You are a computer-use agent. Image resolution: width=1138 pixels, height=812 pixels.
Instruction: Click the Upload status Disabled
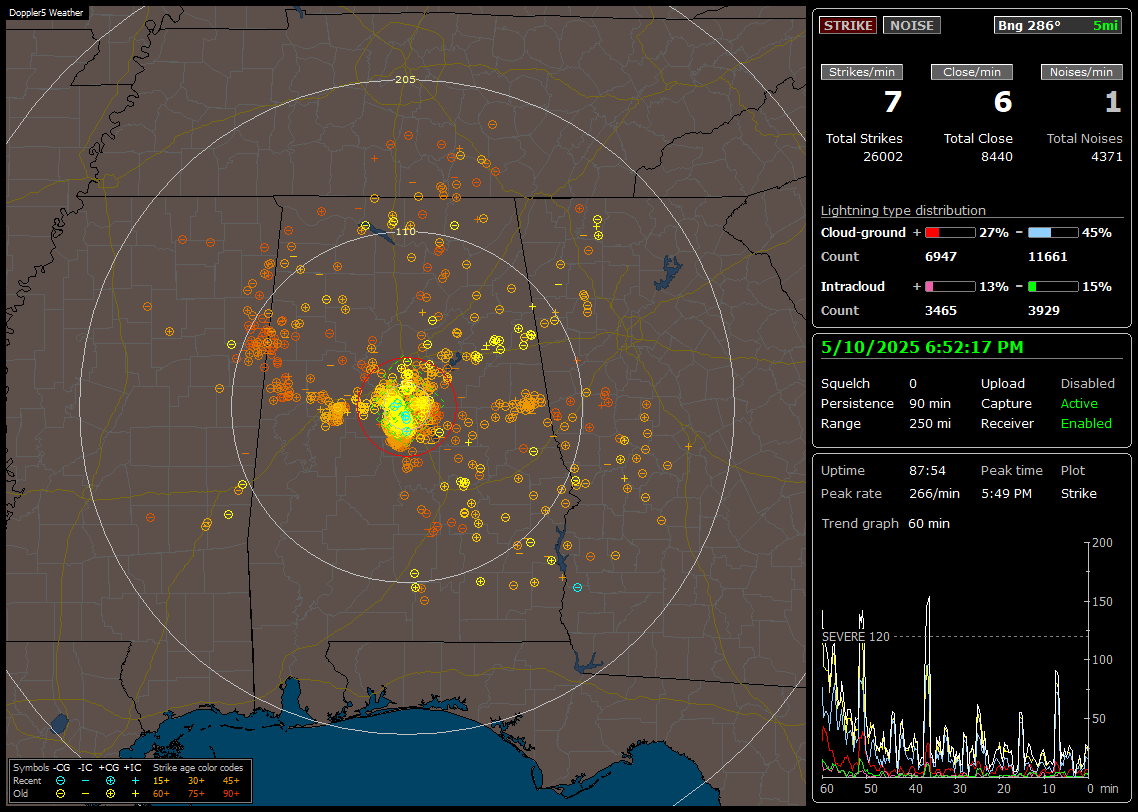[1087, 384]
